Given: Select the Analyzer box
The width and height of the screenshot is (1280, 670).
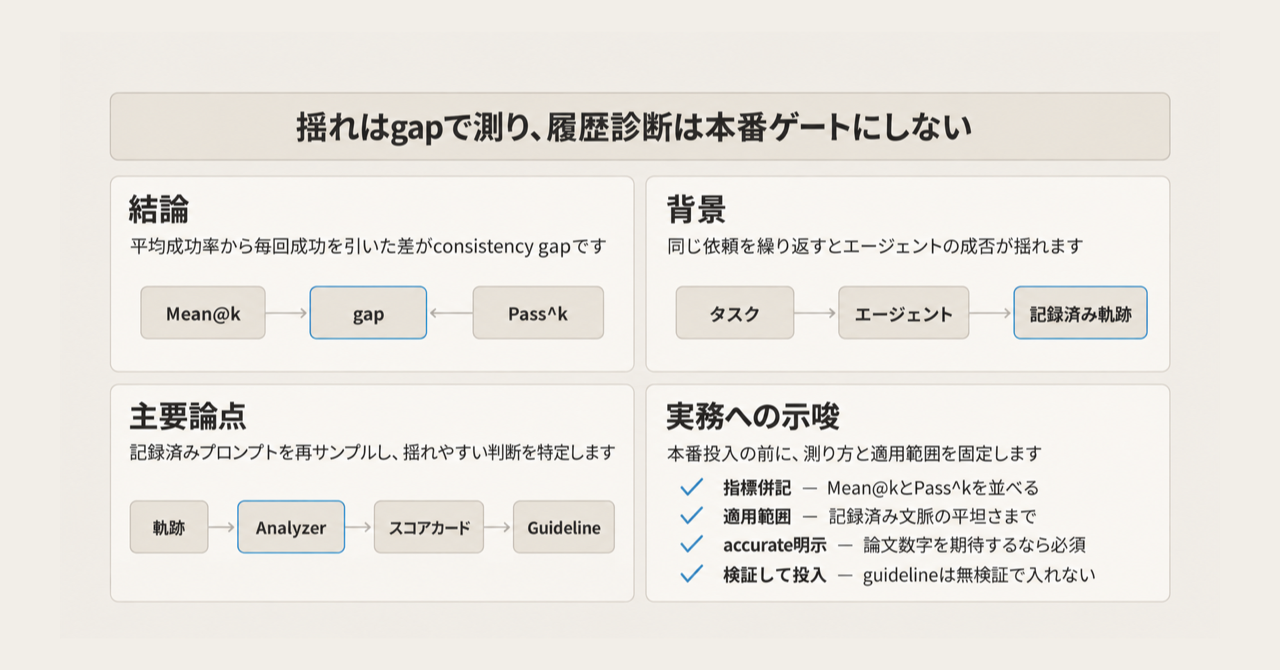Looking at the screenshot, I should point(291,527).
